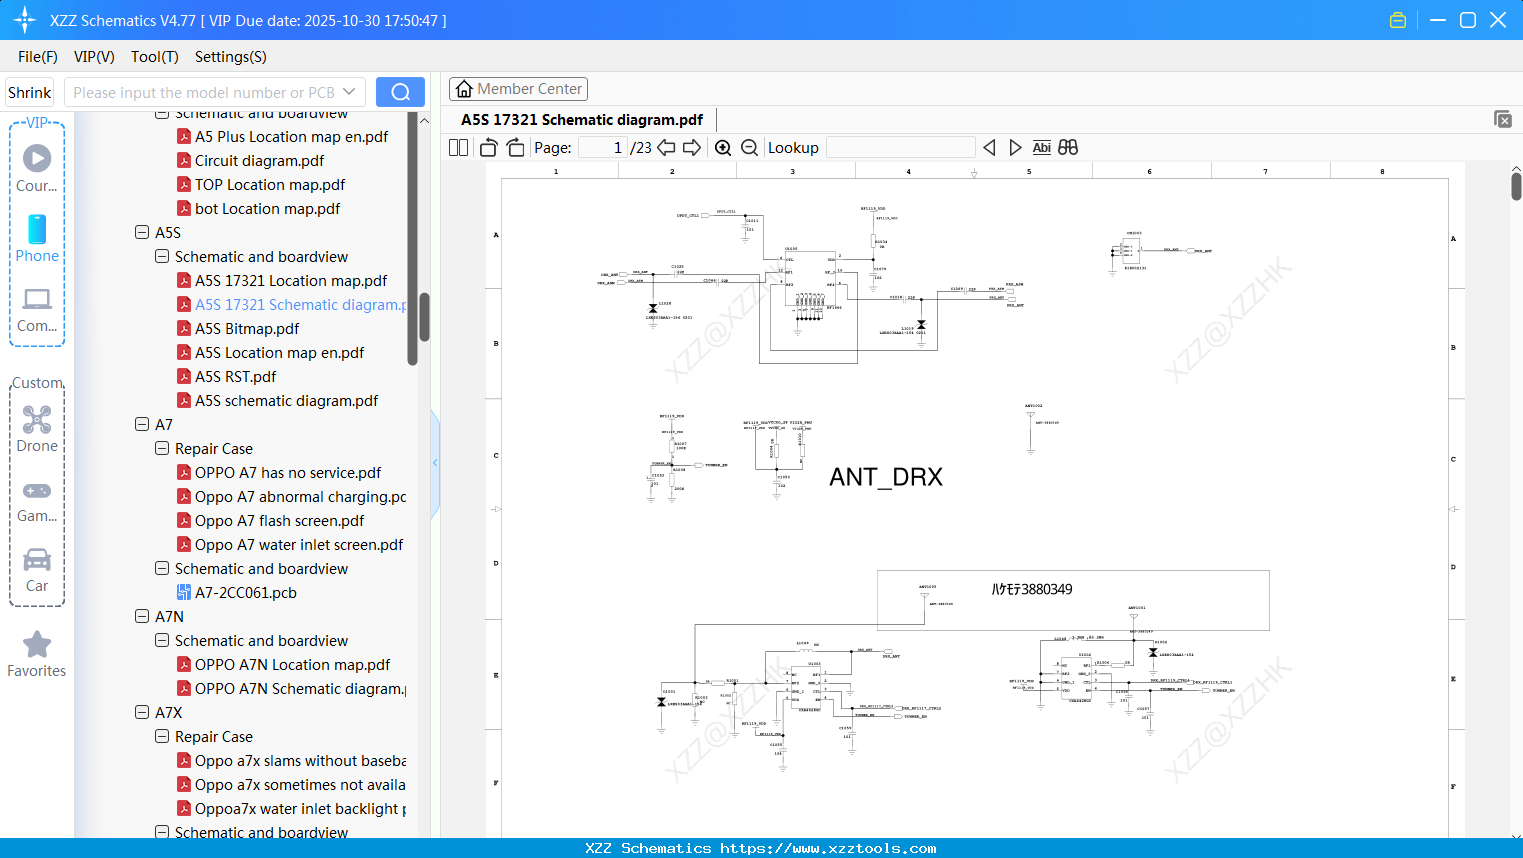
Task: Open the Settings(S) menu
Action: point(230,57)
